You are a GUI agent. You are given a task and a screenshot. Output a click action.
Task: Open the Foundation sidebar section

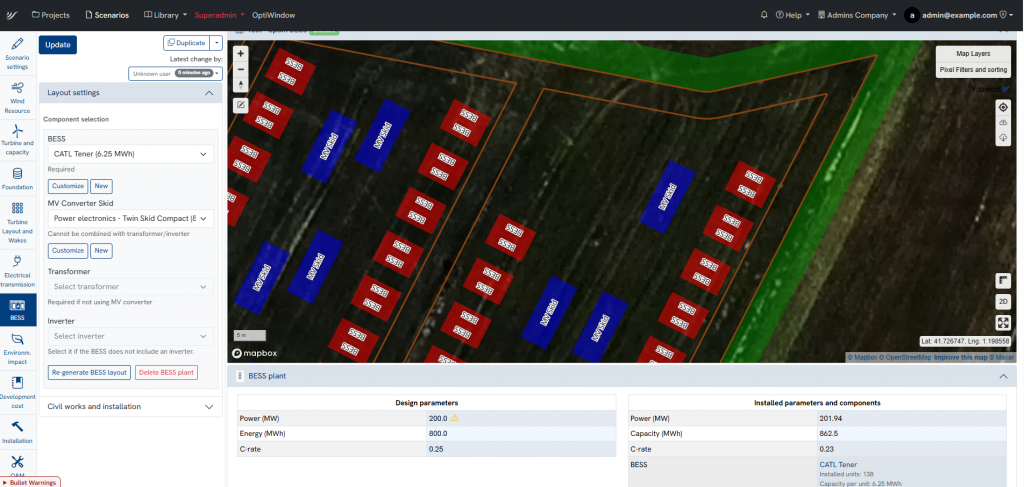point(18,178)
